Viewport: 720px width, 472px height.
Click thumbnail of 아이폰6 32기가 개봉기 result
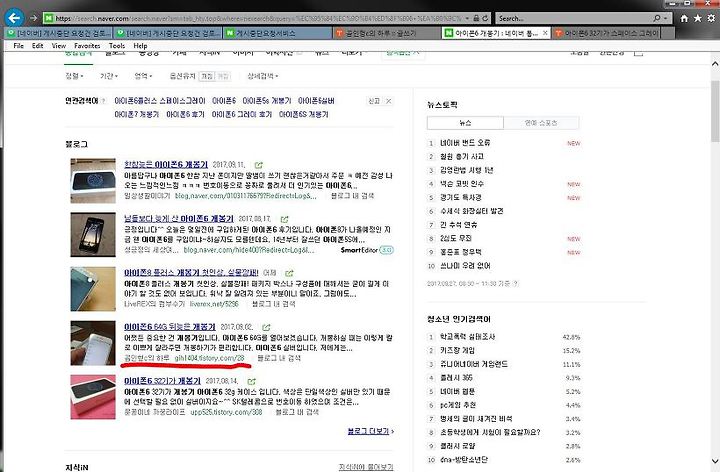pyautogui.click(x=93, y=397)
